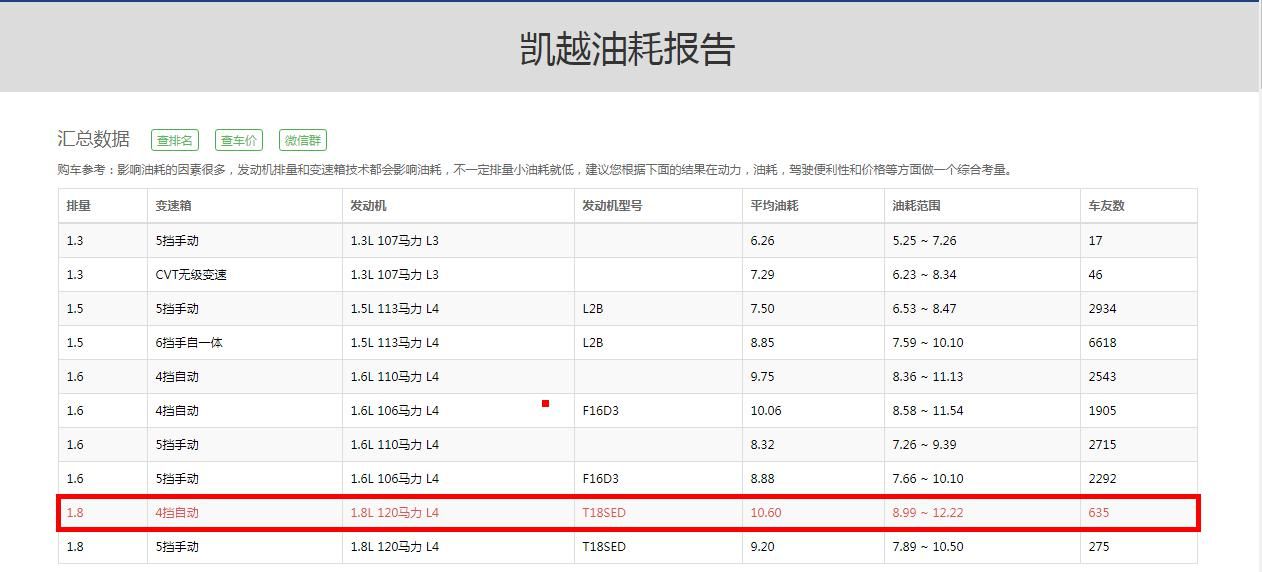Click the 油耗范围 column header
The width and height of the screenshot is (1262, 572).
pyautogui.click(x=916, y=206)
